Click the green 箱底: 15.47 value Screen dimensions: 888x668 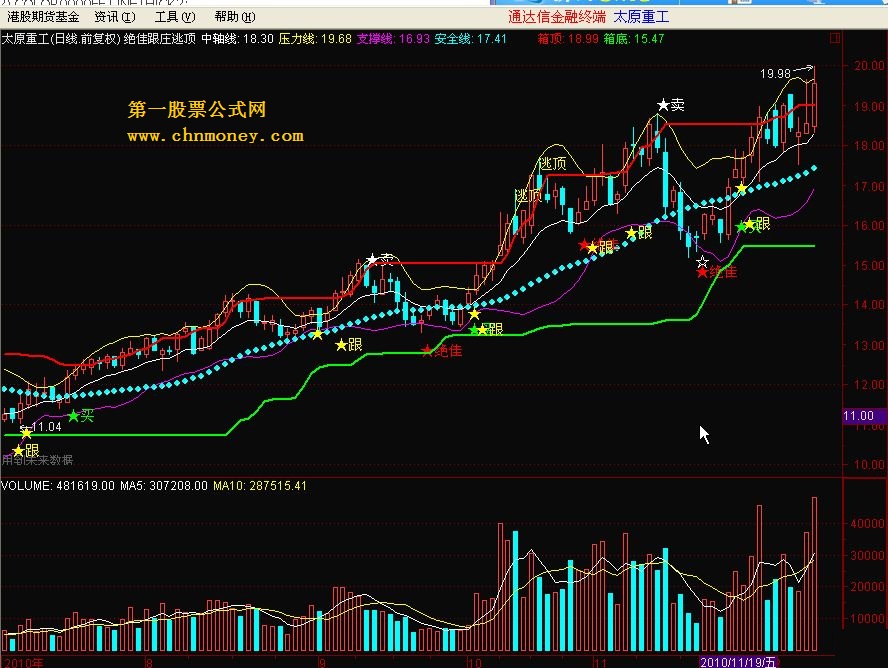tap(634, 38)
